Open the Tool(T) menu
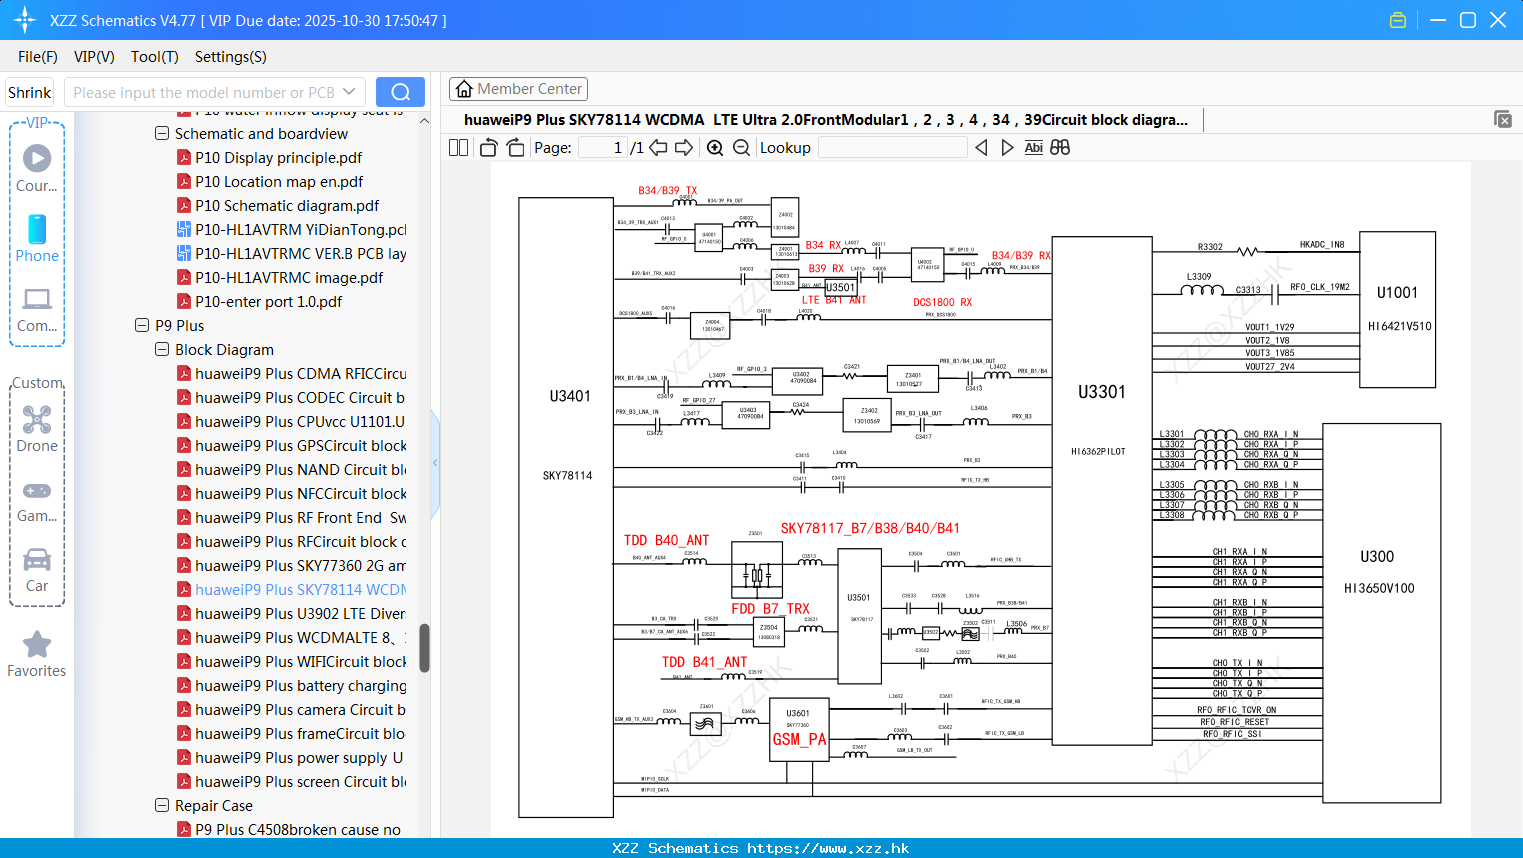This screenshot has width=1523, height=858. coord(155,57)
